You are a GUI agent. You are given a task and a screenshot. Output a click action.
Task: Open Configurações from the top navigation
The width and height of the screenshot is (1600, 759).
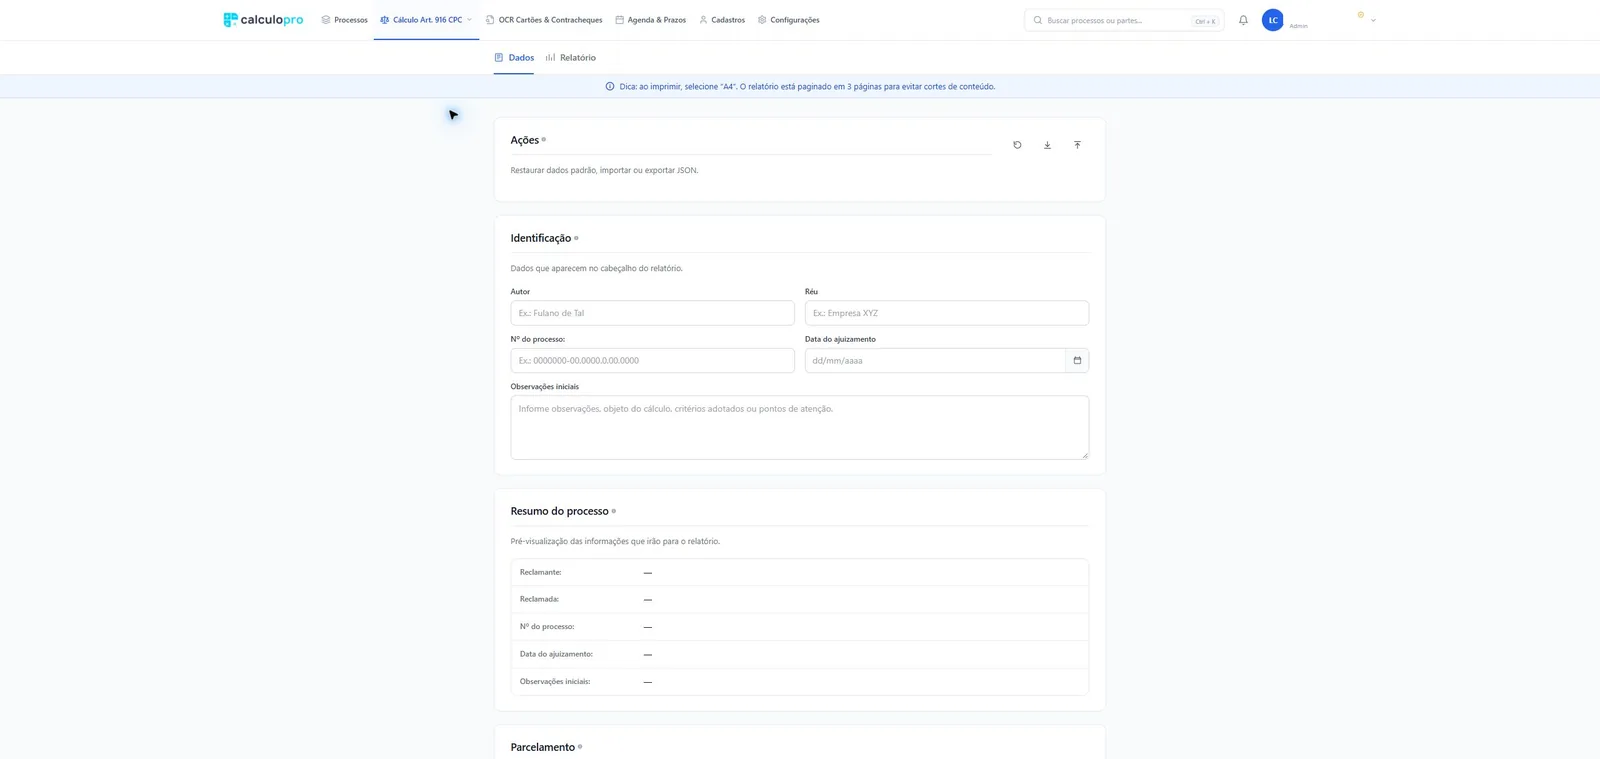point(789,20)
